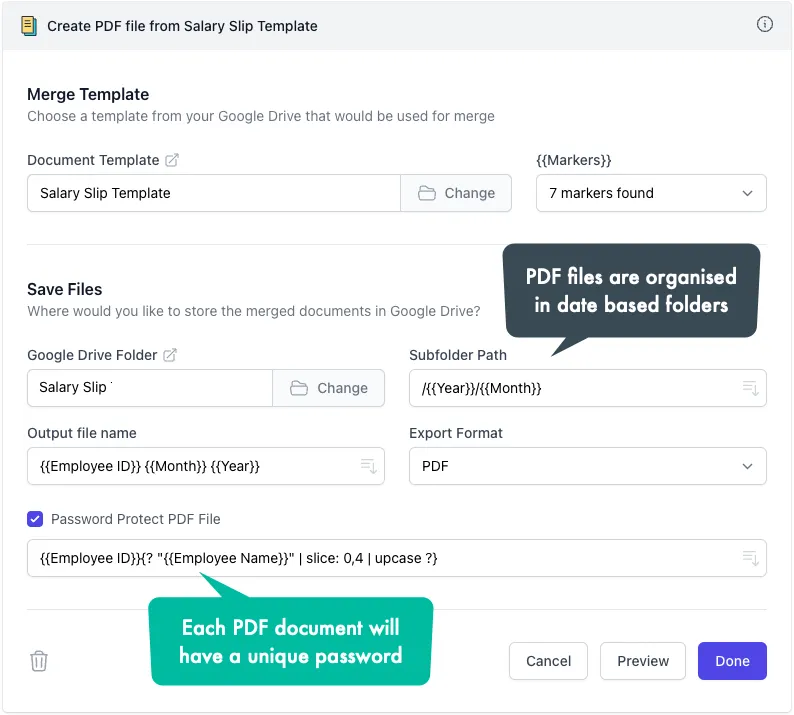Change the Salary Slip Drive folder
Screen dimensions: 794x715
329,388
